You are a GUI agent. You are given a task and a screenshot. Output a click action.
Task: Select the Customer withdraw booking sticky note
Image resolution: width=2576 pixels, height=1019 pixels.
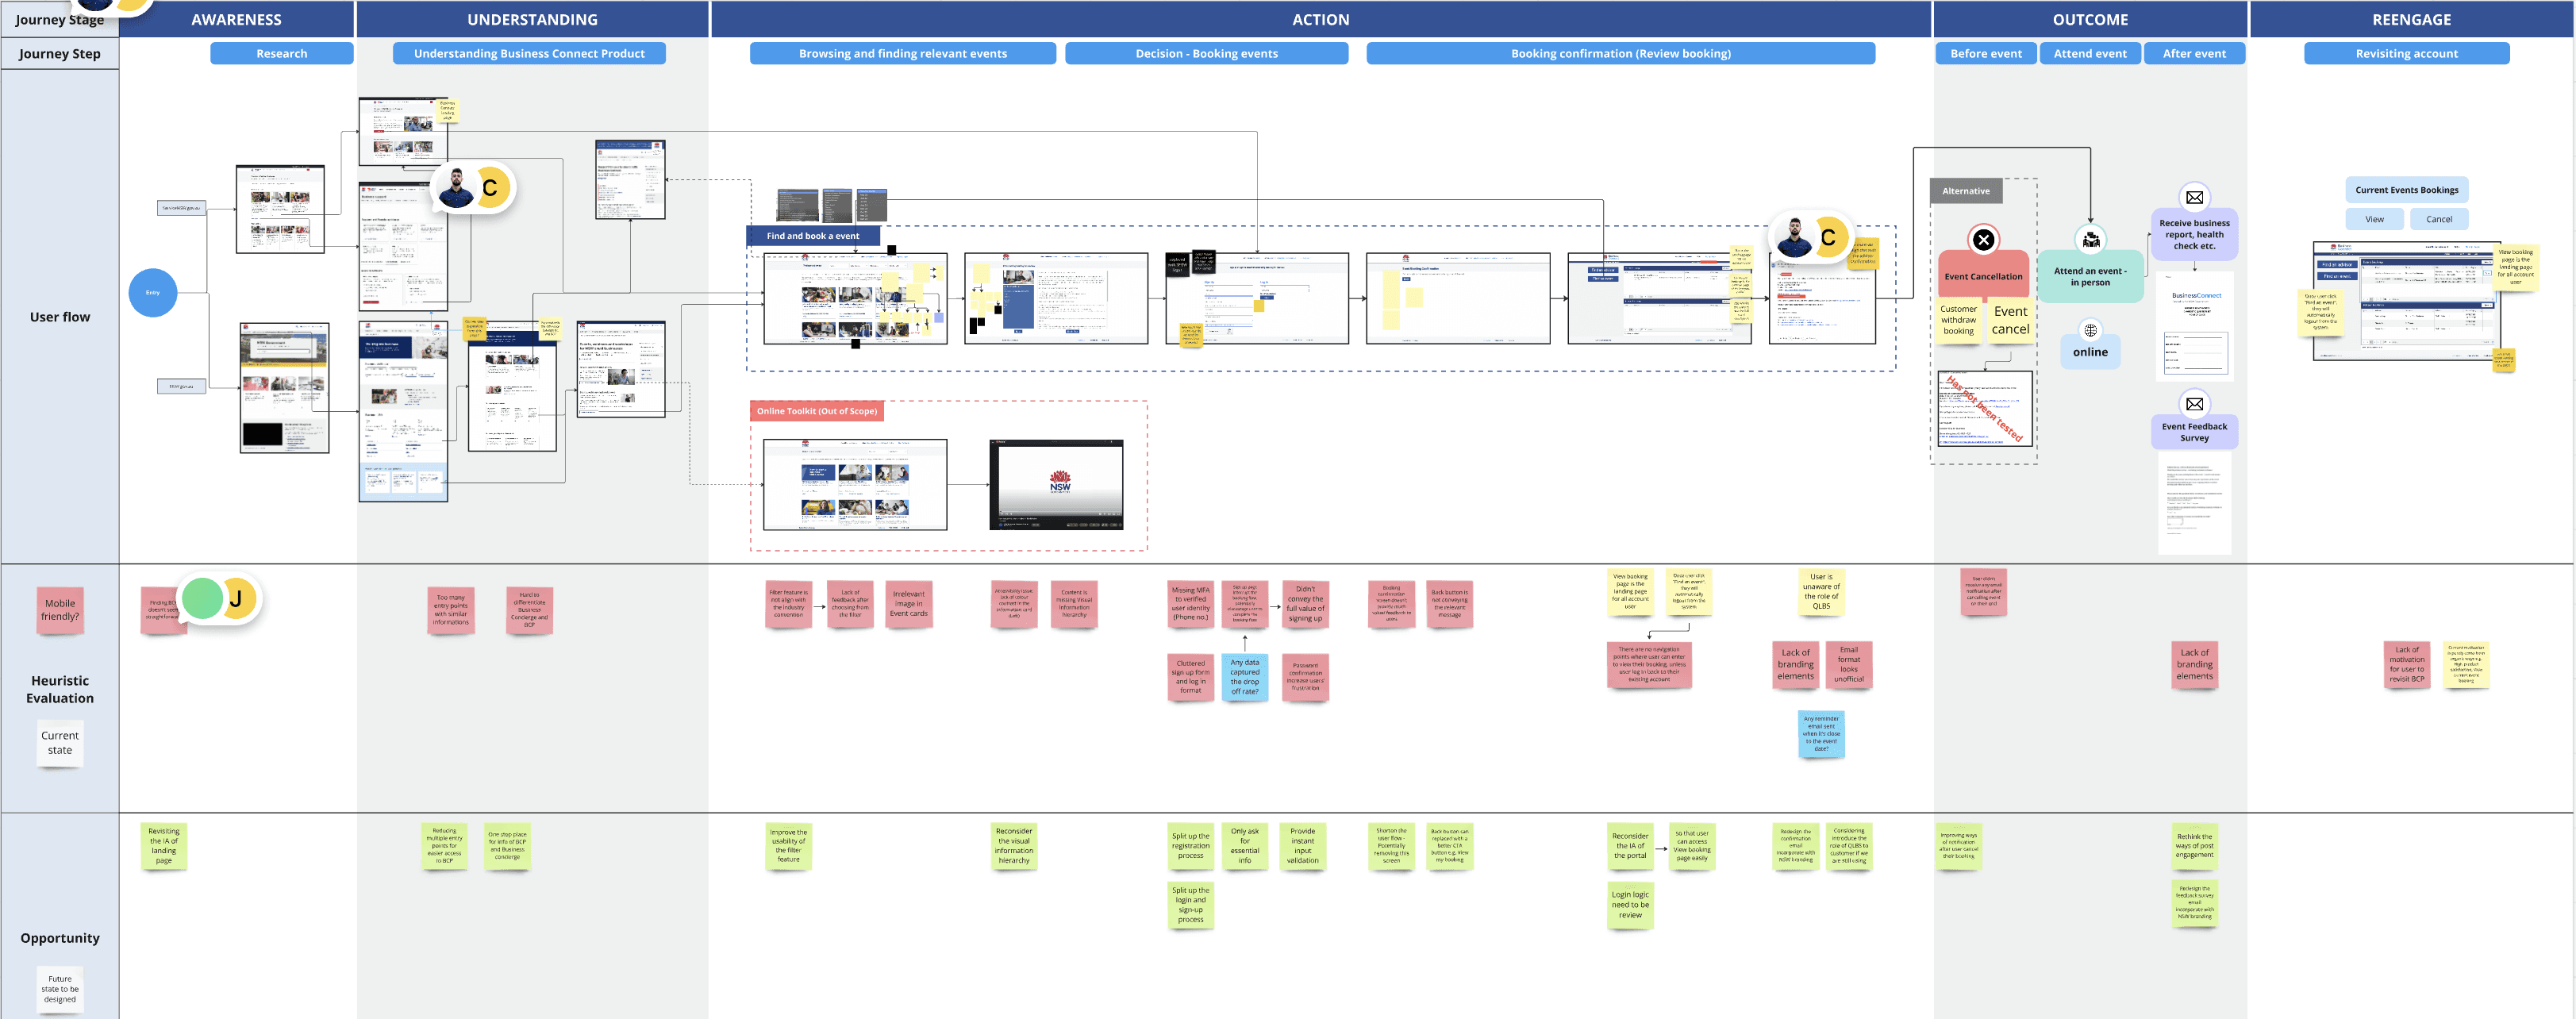[1958, 320]
